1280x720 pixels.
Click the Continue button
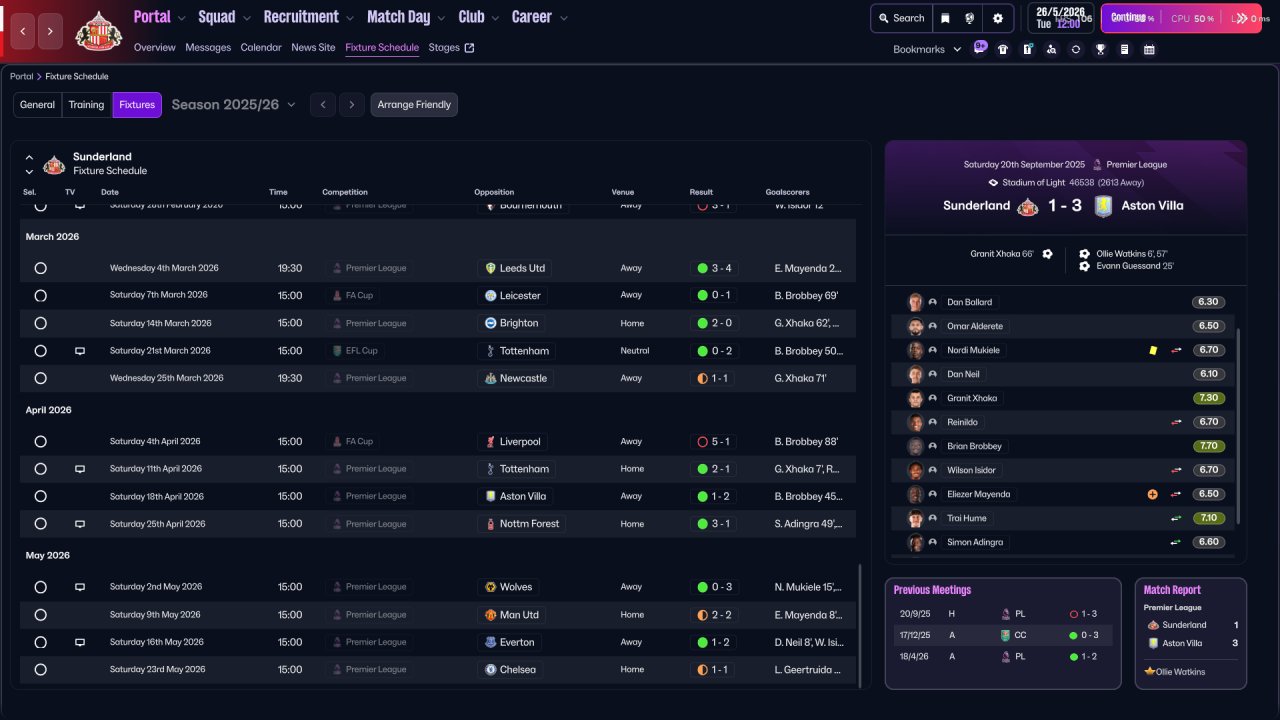pos(1181,18)
